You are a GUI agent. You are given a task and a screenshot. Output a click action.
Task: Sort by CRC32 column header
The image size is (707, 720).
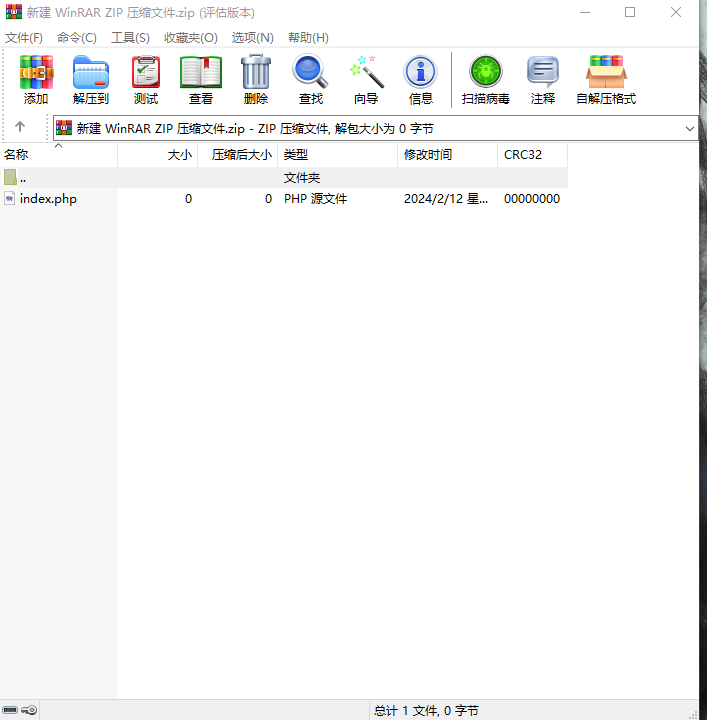point(533,155)
